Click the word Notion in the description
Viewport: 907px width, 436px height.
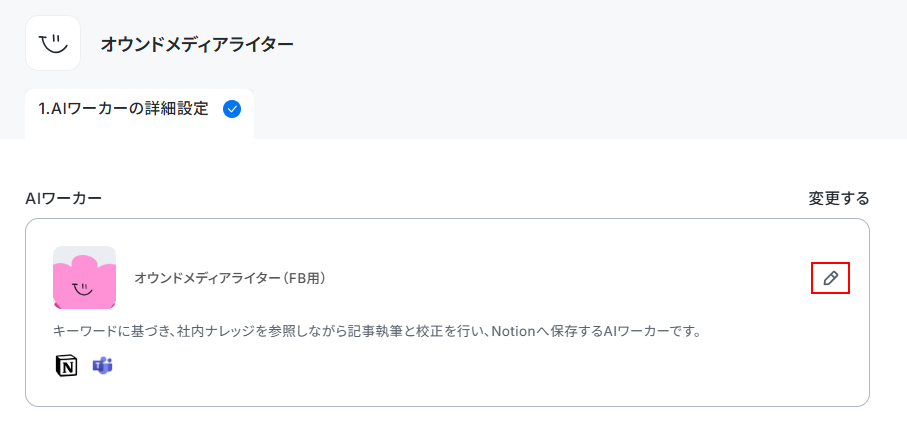click(512, 332)
